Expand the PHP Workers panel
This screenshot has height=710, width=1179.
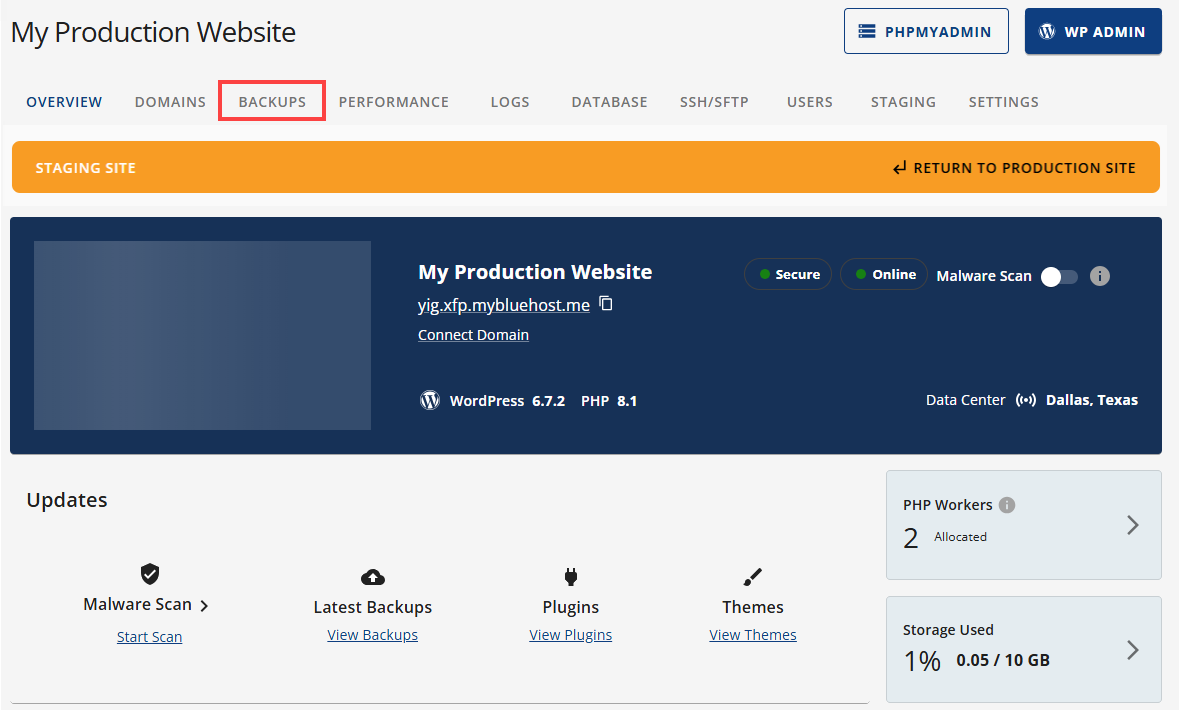click(x=1131, y=525)
